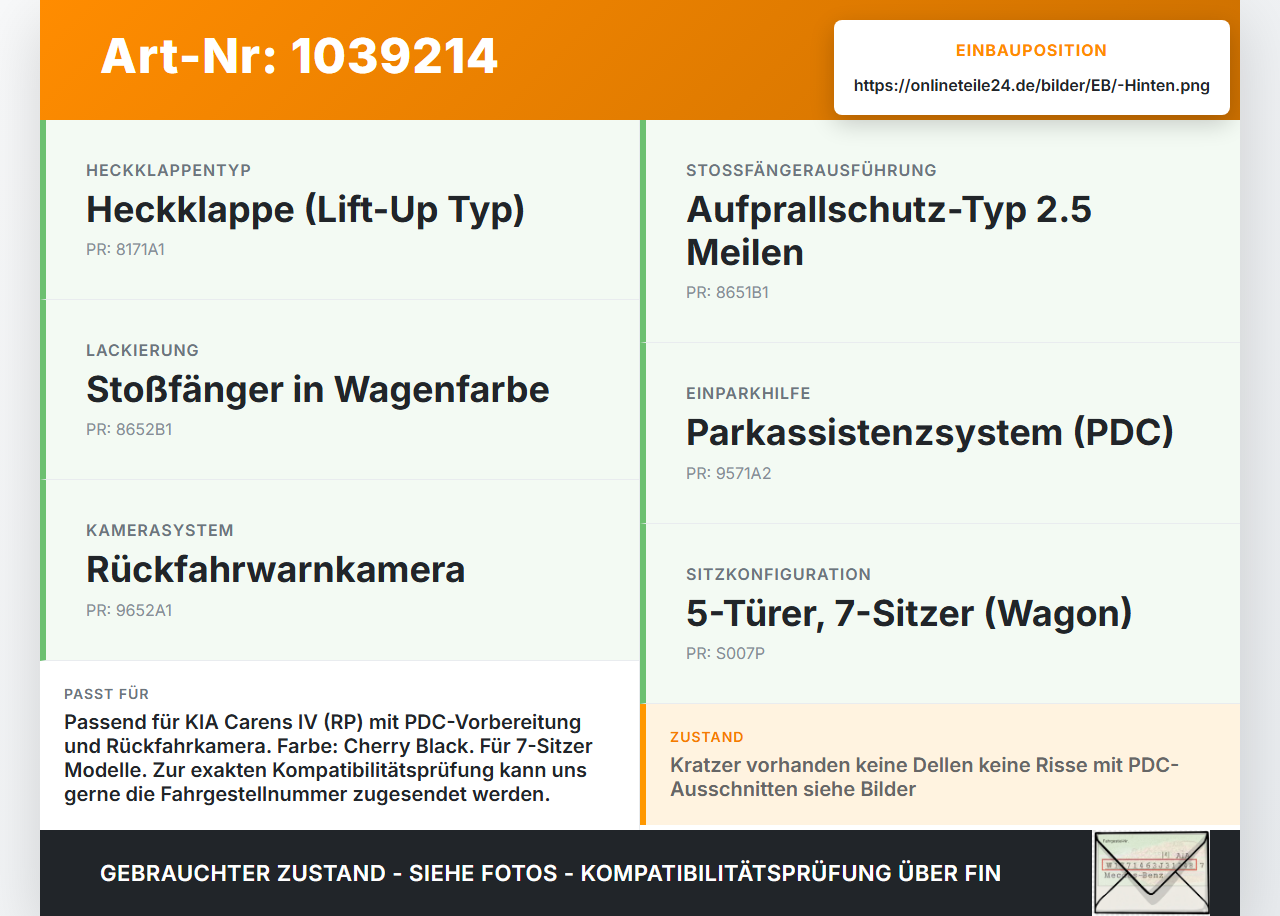Image resolution: width=1280 pixels, height=916 pixels.
Task: Click the PR: 8171A1 code
Action: (x=125, y=250)
